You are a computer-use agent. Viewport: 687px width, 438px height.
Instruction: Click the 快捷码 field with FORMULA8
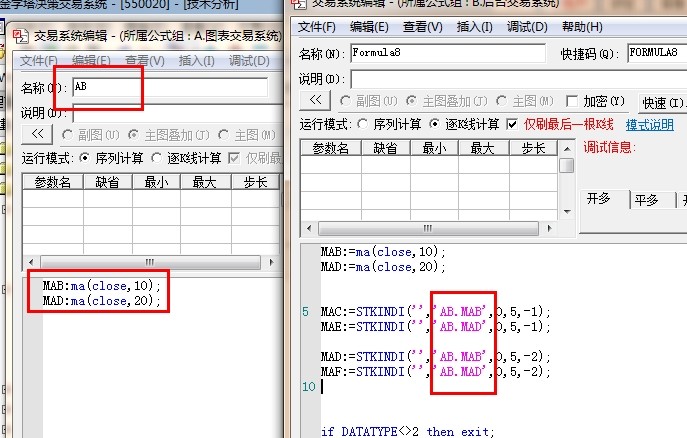pyautogui.click(x=655, y=53)
